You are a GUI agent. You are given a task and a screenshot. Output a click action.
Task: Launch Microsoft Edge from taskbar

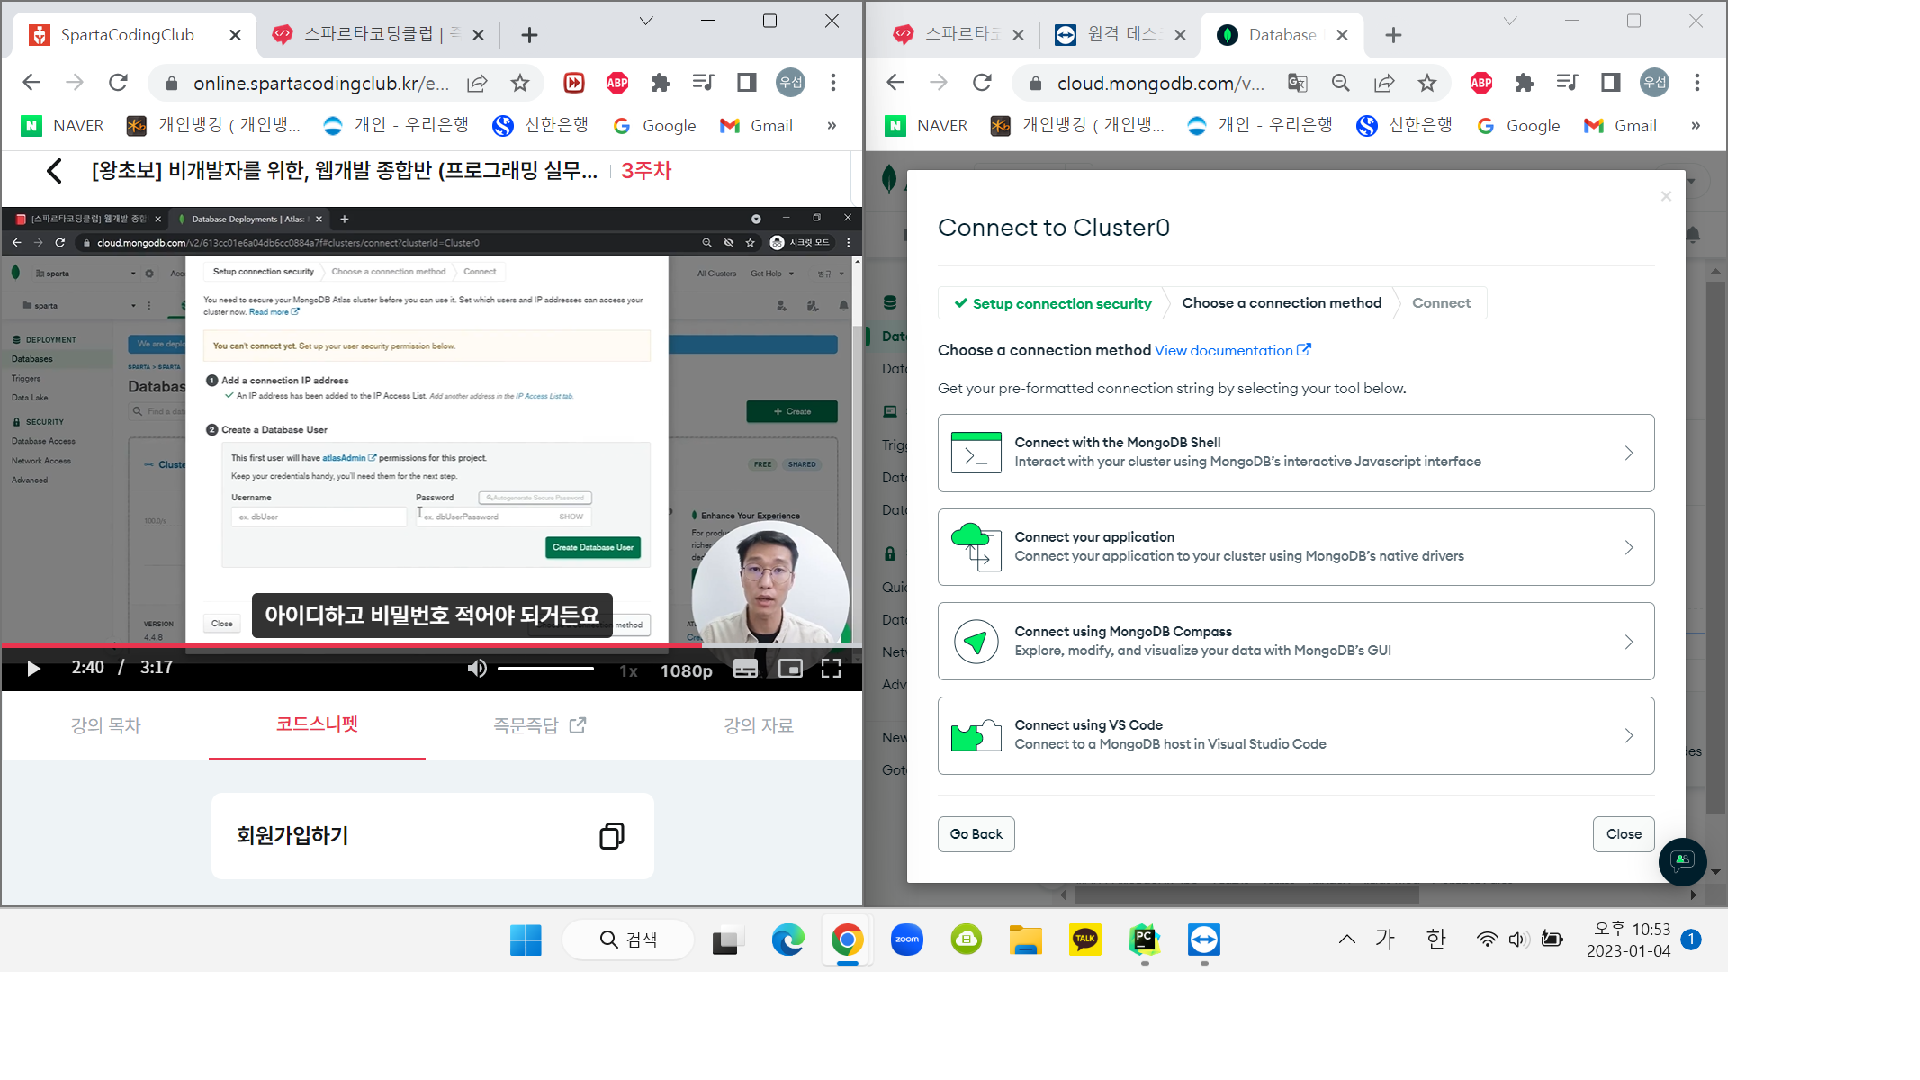click(788, 940)
